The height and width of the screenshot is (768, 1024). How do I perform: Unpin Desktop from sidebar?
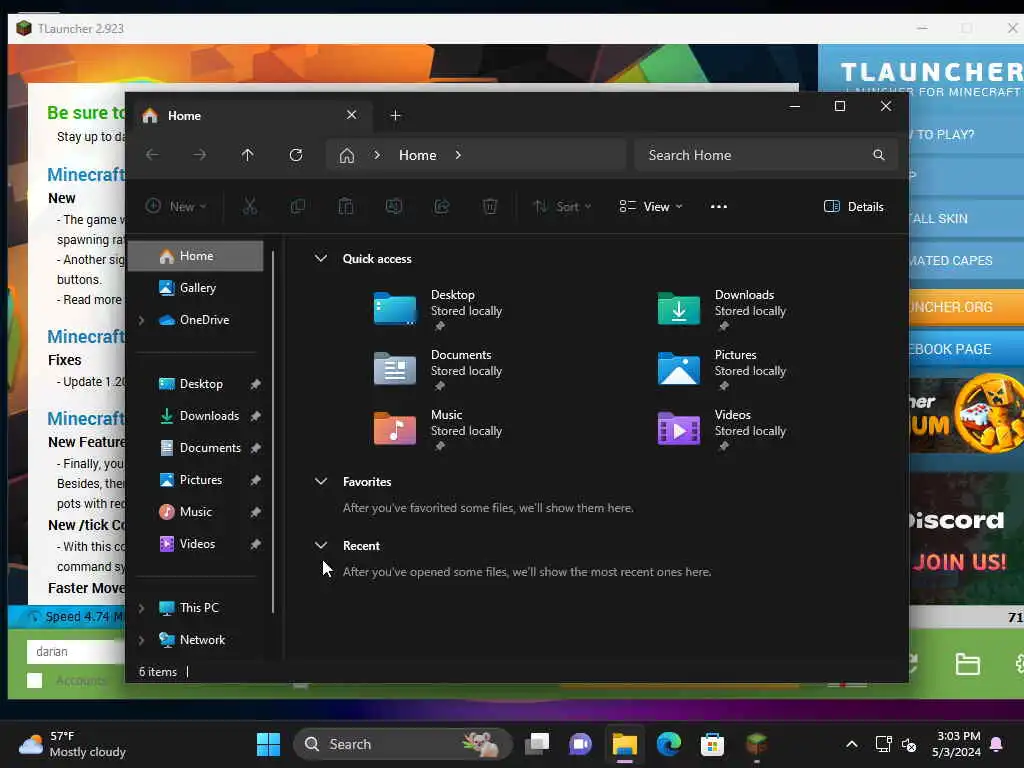(255, 384)
